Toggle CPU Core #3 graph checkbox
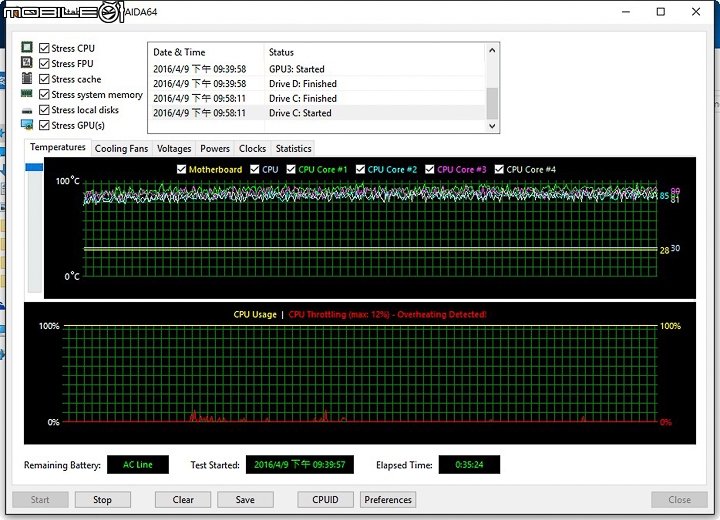The width and height of the screenshot is (720, 520). pyautogui.click(x=429, y=169)
